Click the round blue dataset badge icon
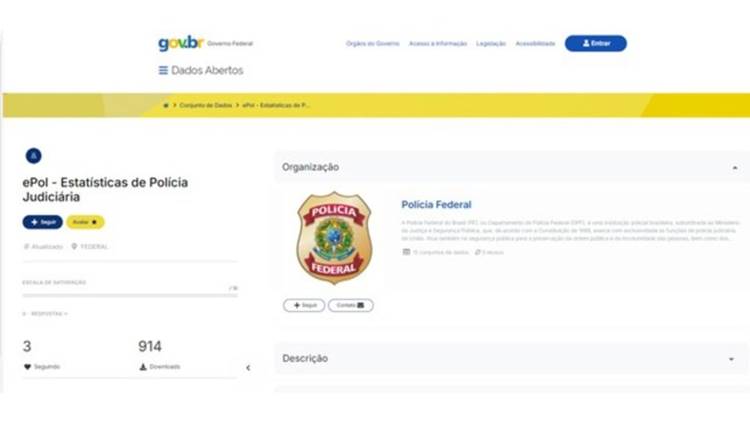 tap(33, 156)
